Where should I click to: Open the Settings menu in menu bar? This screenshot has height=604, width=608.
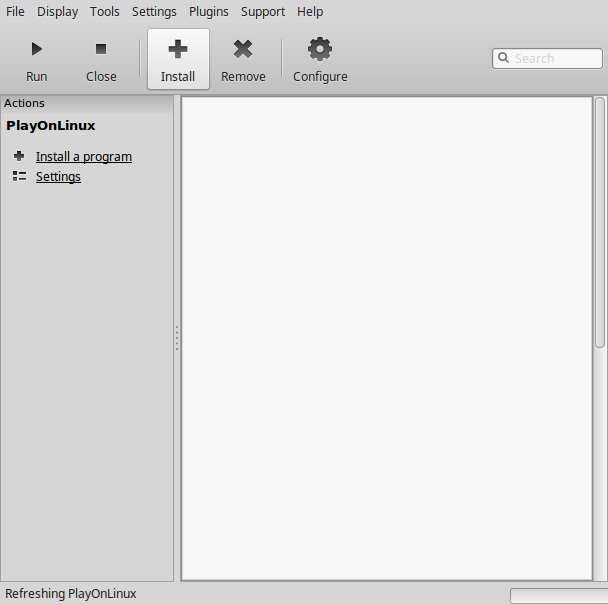tap(154, 12)
